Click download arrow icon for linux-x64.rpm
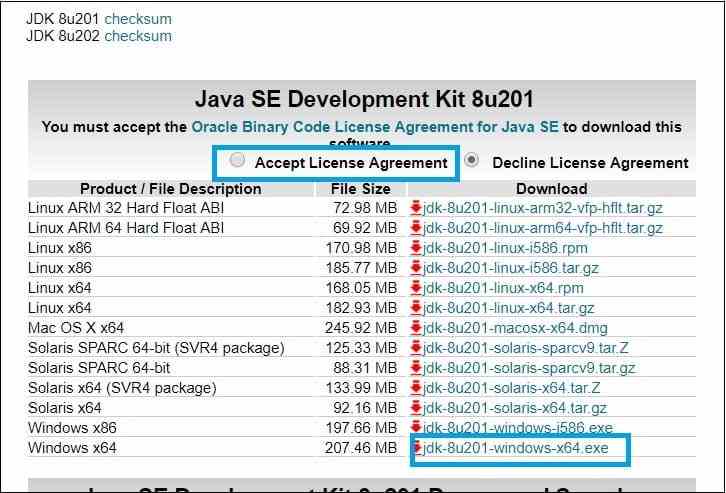 [416, 288]
